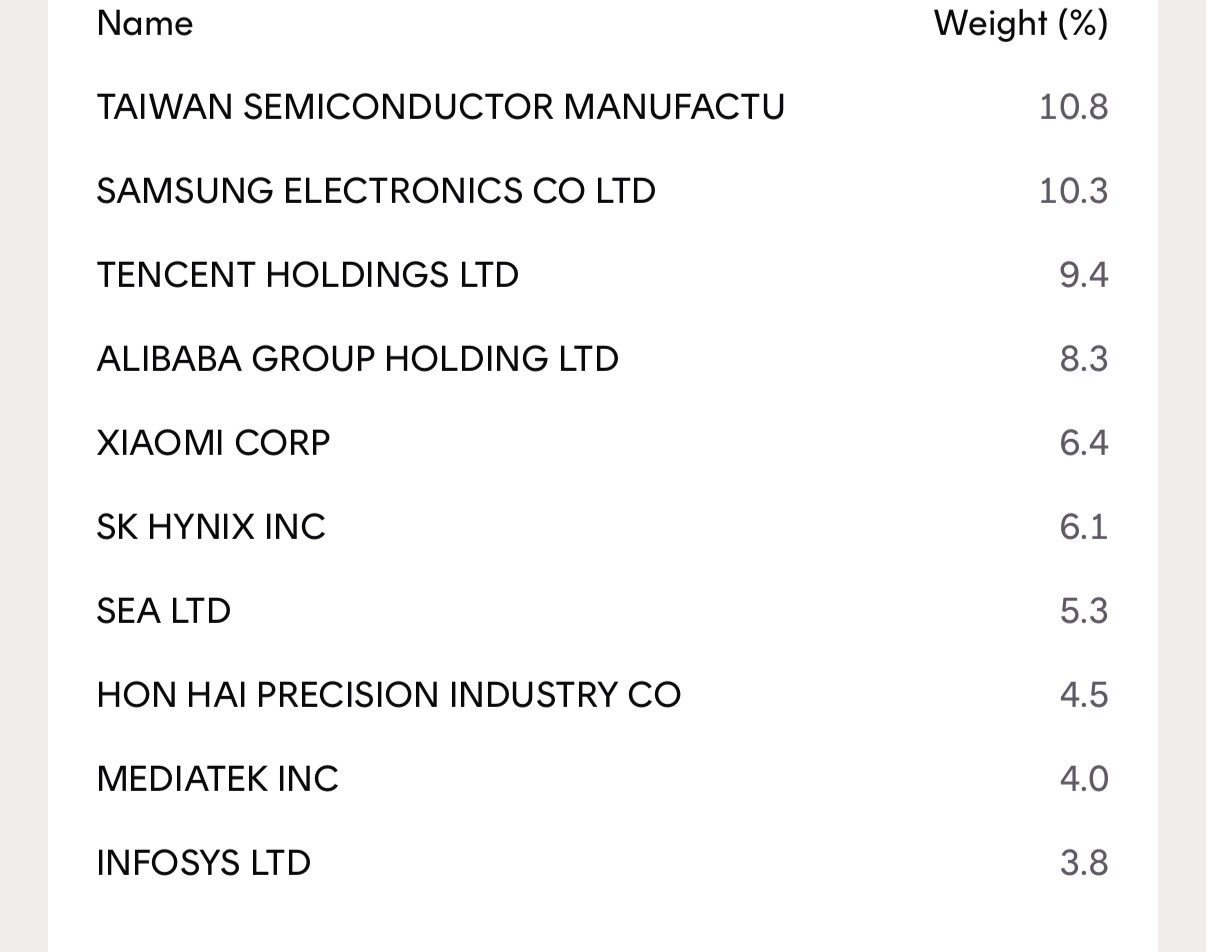1206x952 pixels.
Task: Select SK Hynix Inc holding
Action: point(211,527)
